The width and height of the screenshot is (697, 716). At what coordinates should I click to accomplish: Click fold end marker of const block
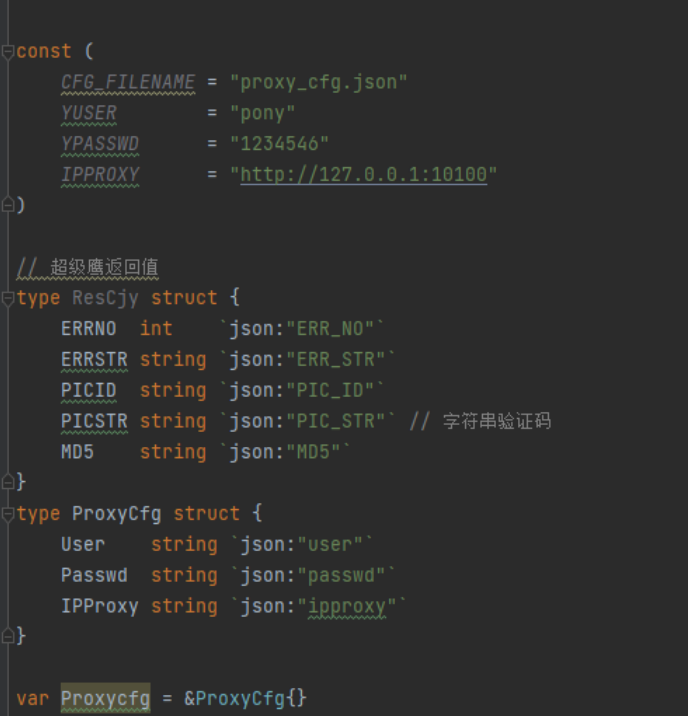click(8, 205)
